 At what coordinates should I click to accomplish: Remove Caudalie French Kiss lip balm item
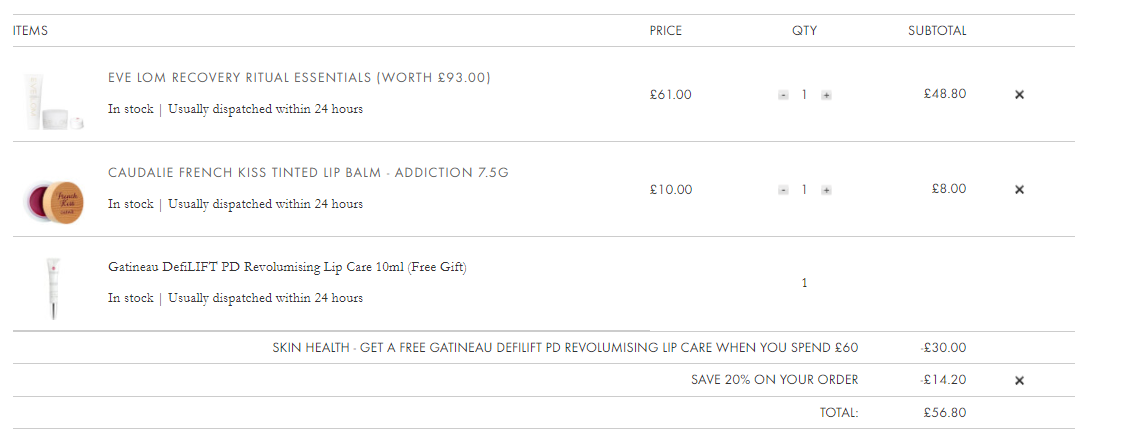[1019, 189]
